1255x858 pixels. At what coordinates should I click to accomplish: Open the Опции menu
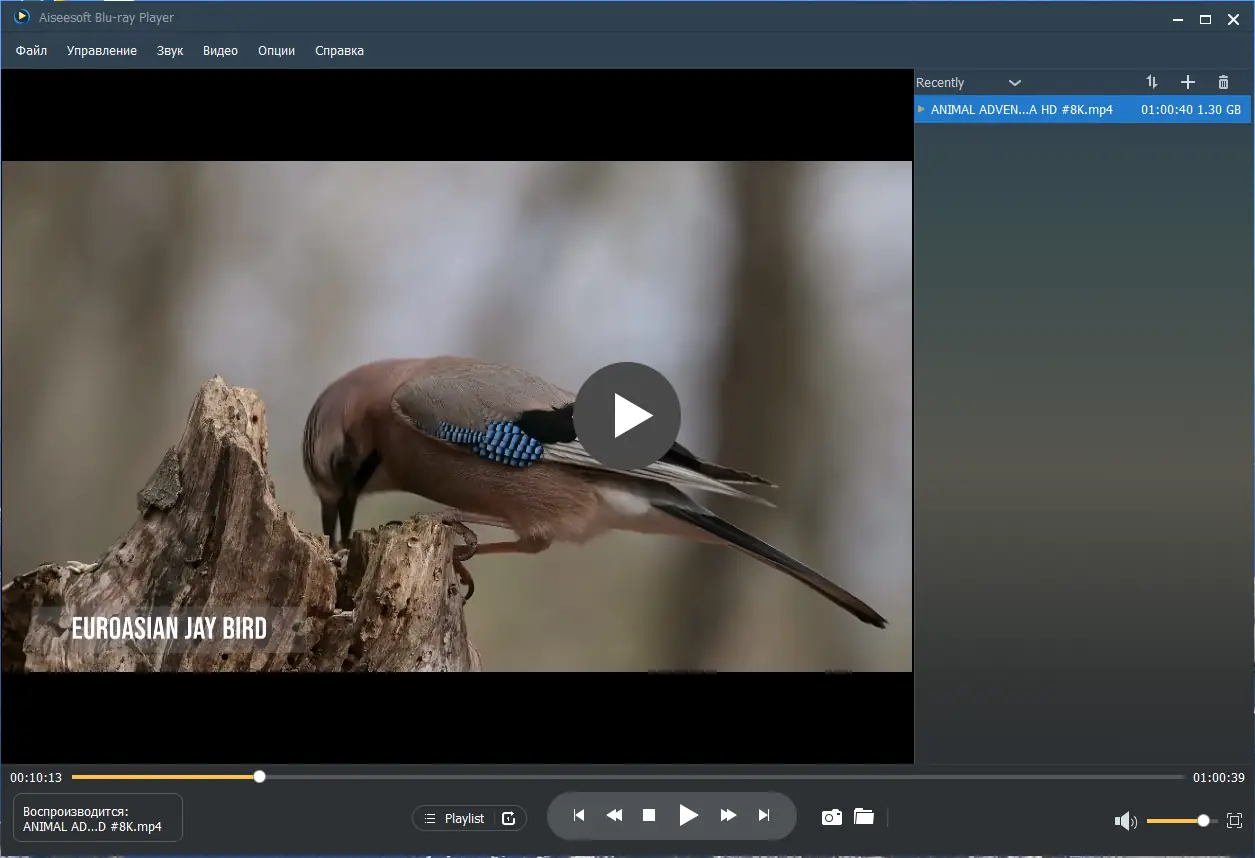(276, 50)
